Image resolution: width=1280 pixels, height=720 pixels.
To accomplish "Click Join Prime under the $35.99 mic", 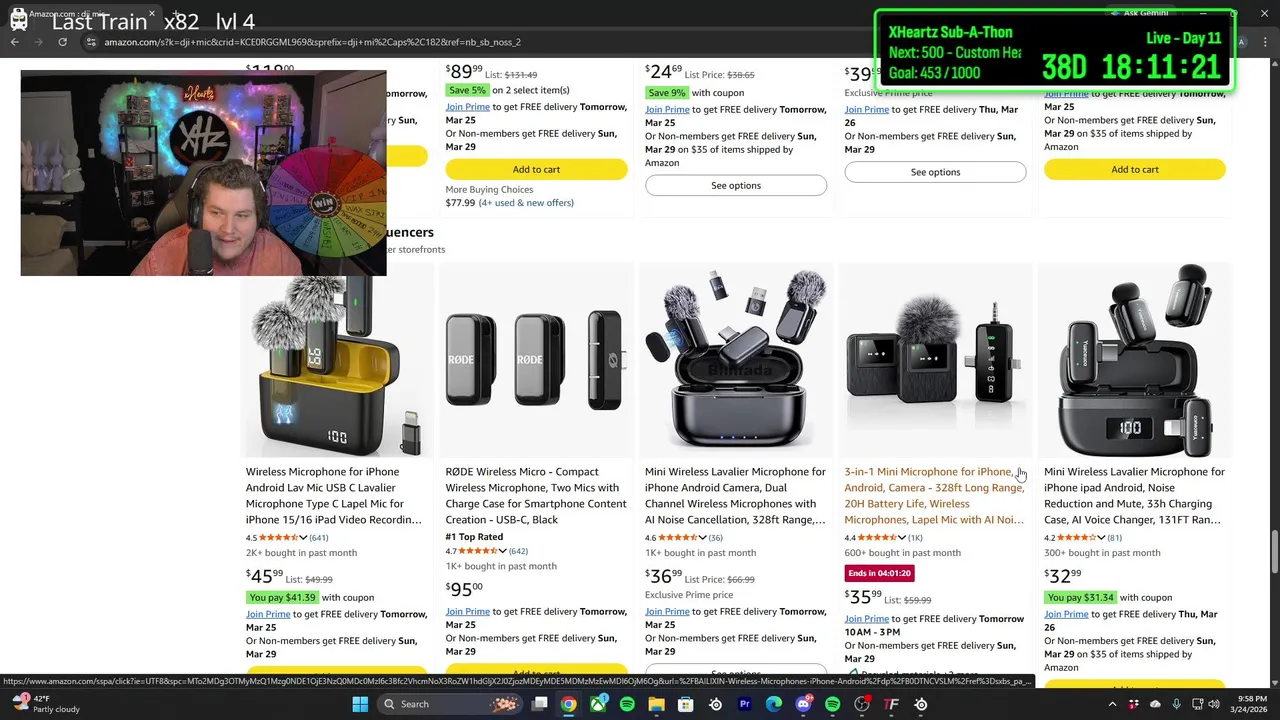I will [867, 619].
